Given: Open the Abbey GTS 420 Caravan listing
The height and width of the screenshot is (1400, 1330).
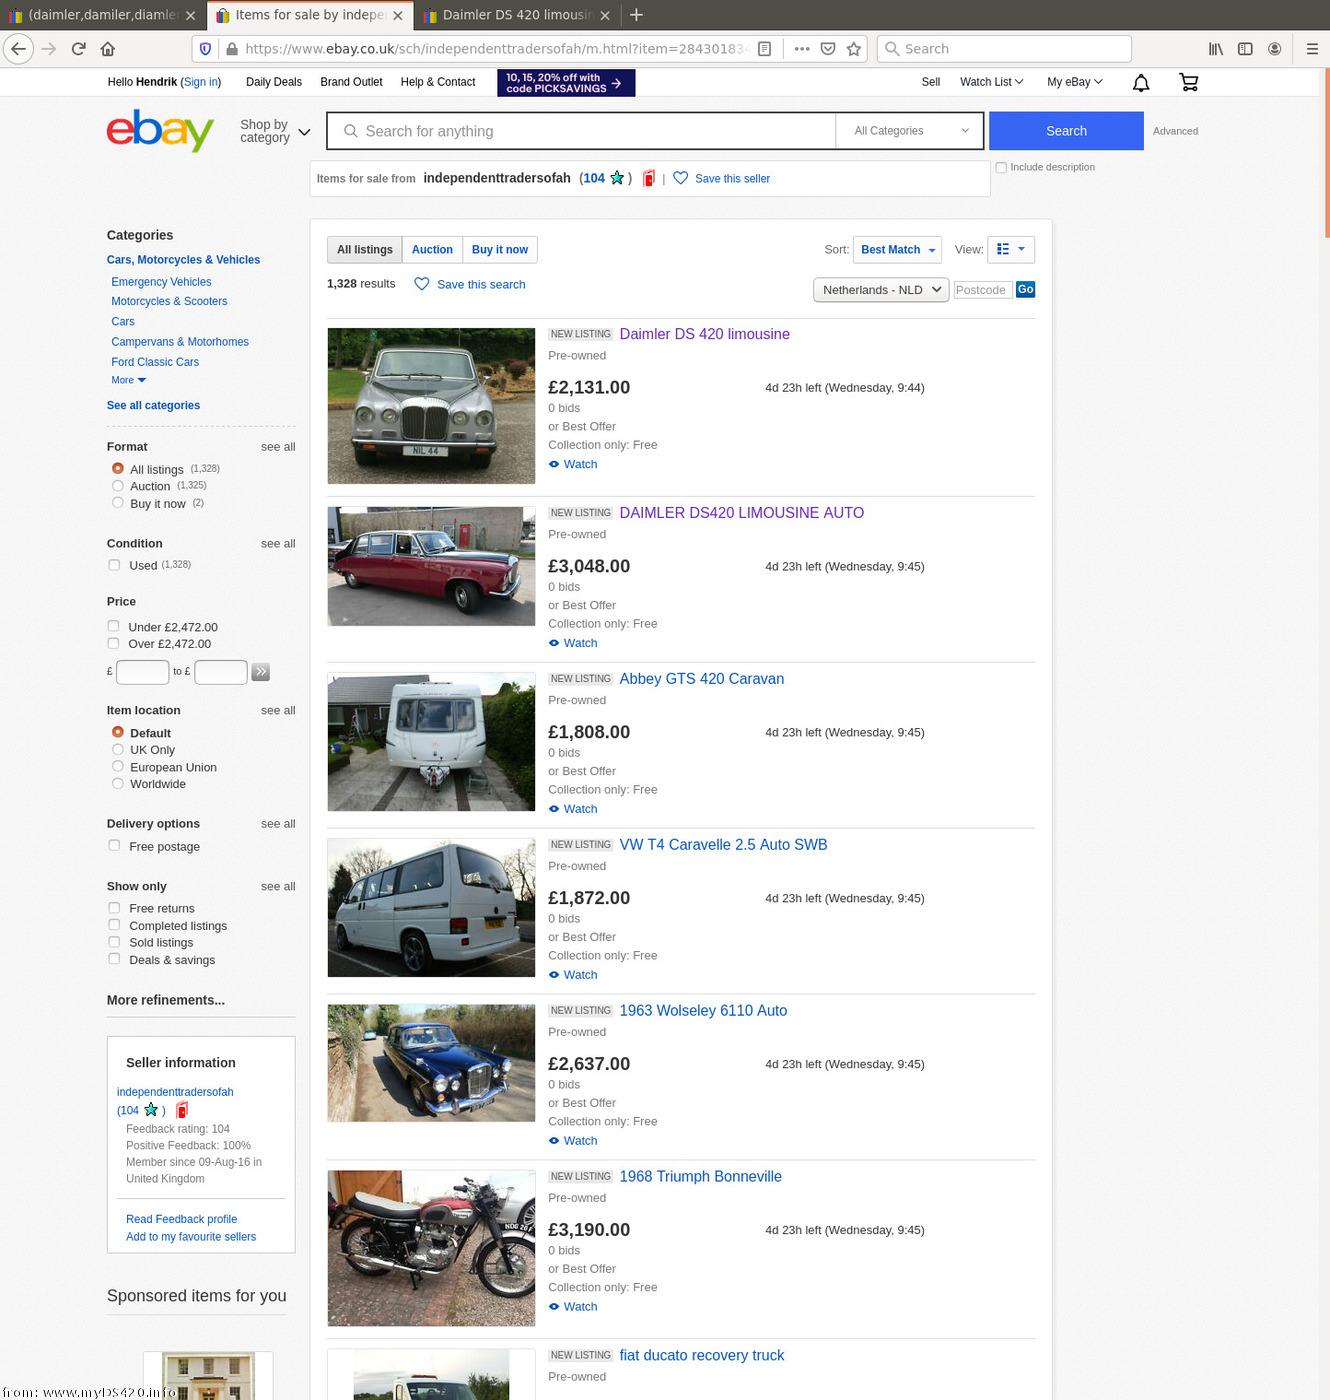Looking at the screenshot, I should [701, 678].
